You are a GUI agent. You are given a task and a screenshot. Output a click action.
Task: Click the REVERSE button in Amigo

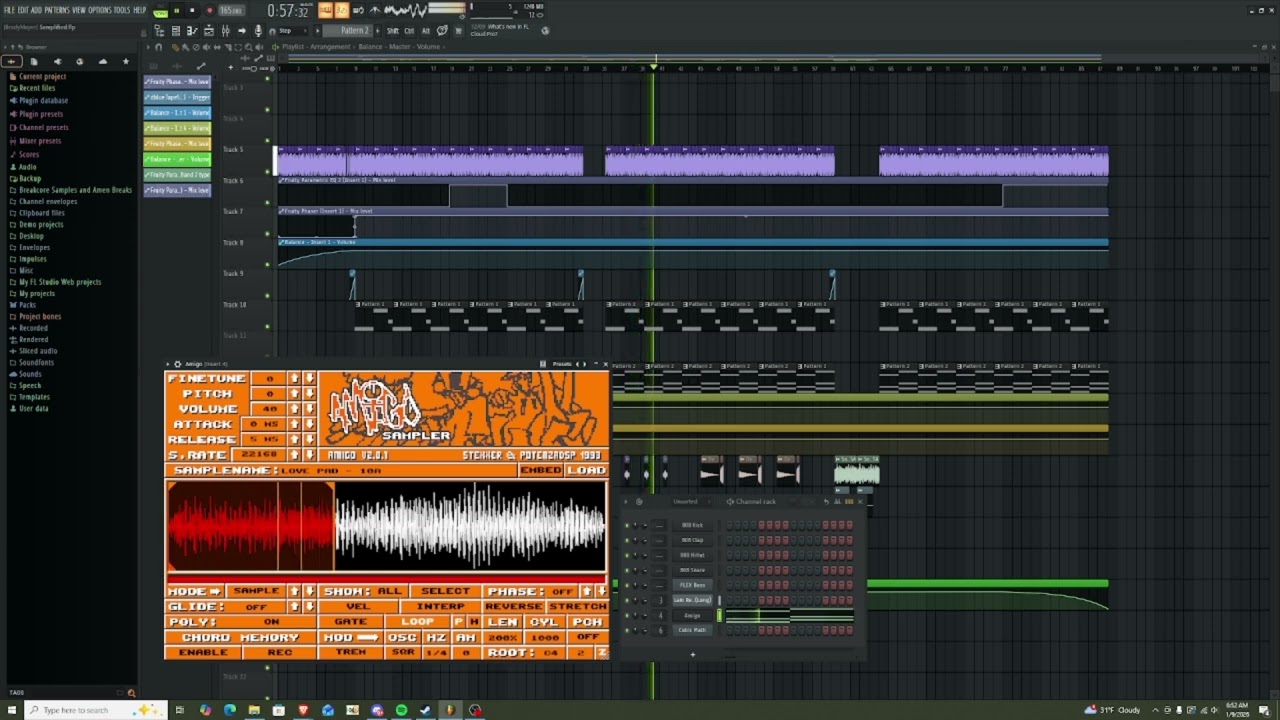[513, 607]
